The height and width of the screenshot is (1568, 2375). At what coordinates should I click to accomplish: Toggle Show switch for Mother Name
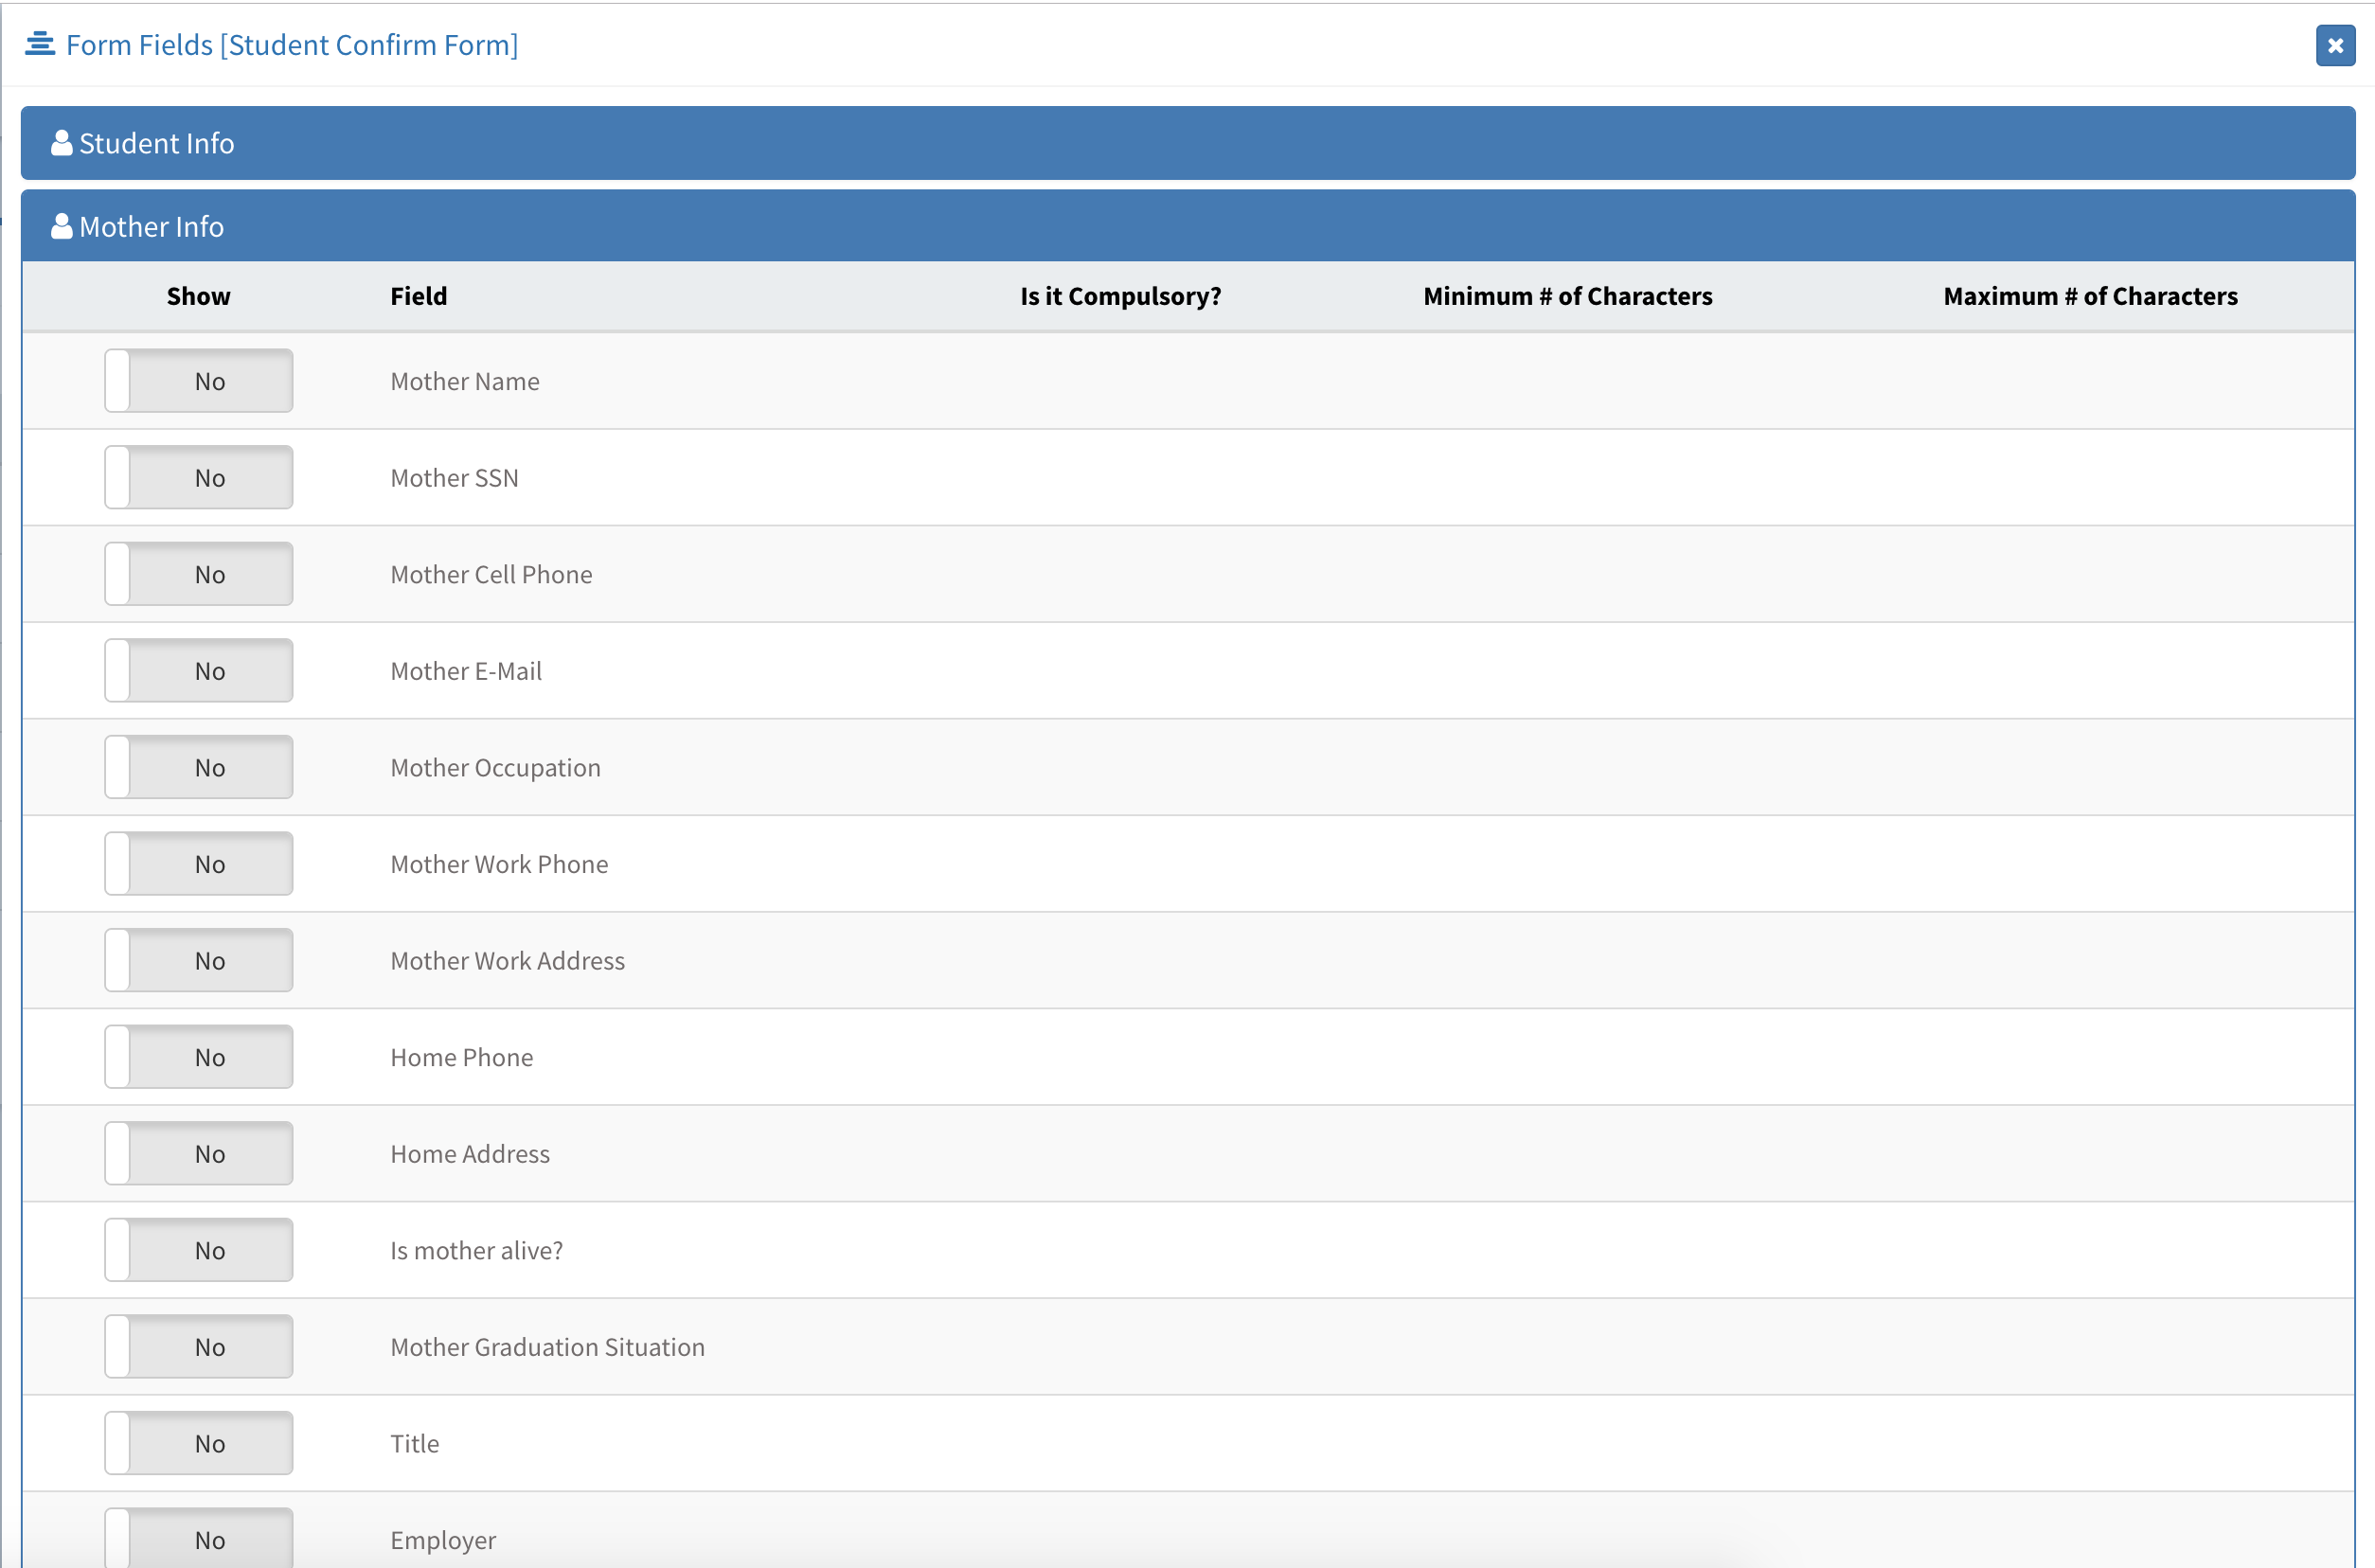(199, 381)
